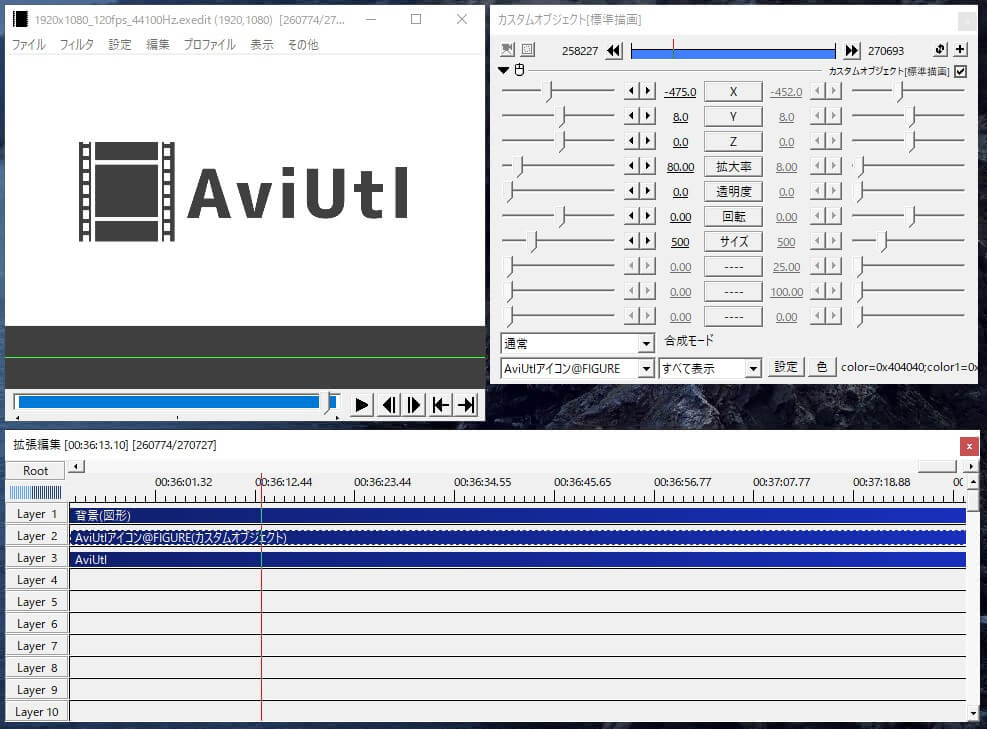The height and width of the screenshot is (729, 987).
Task: Open the AviUtlアイコン@FIGURE dropdown
Action: point(577,368)
